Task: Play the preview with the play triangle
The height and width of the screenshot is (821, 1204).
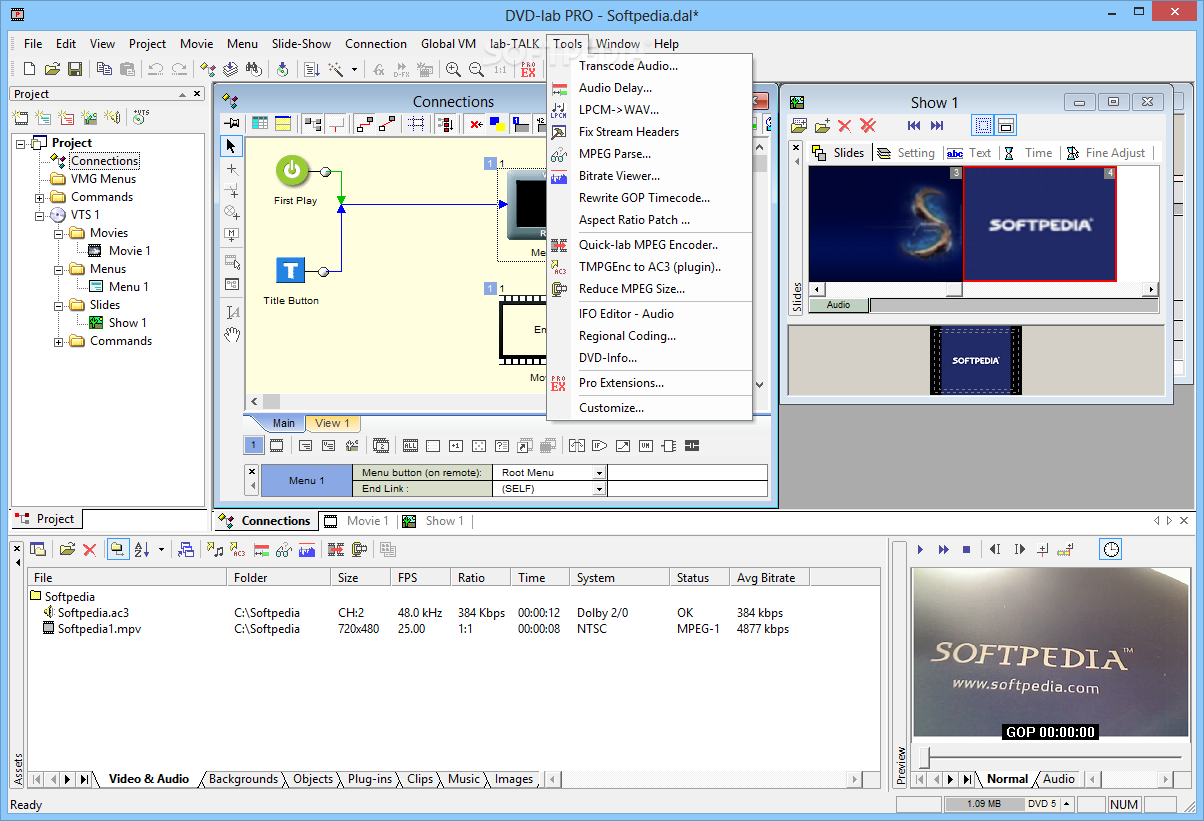Action: pyautogui.click(x=921, y=549)
